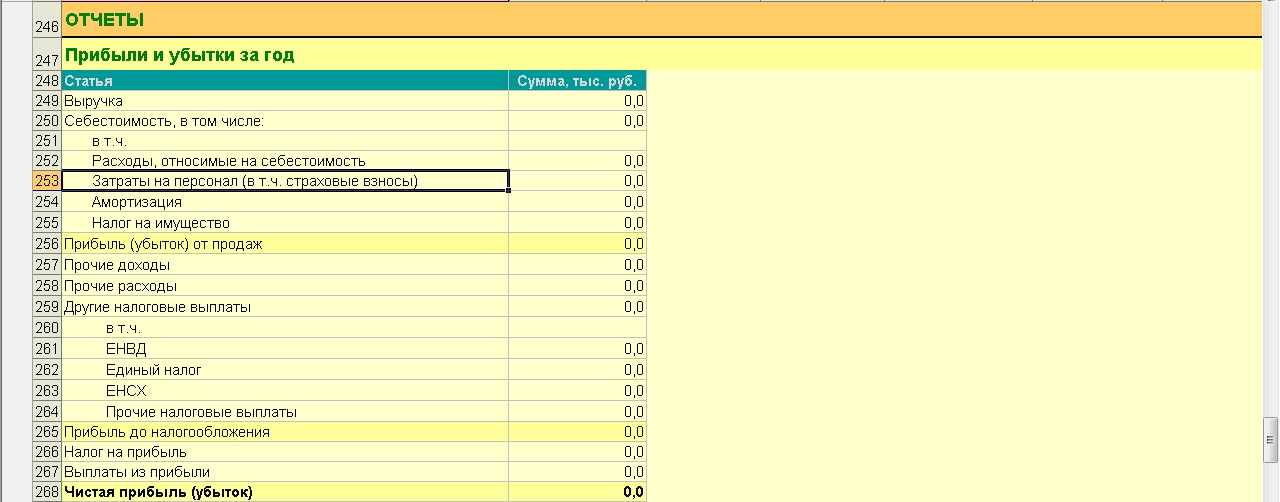Select row header 253

[47, 181]
